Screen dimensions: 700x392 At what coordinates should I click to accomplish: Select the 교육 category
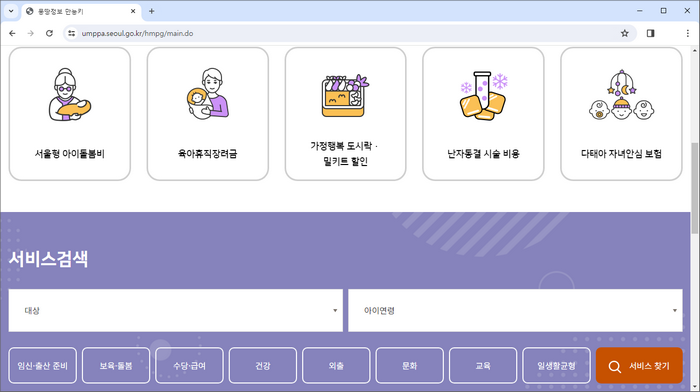point(483,366)
